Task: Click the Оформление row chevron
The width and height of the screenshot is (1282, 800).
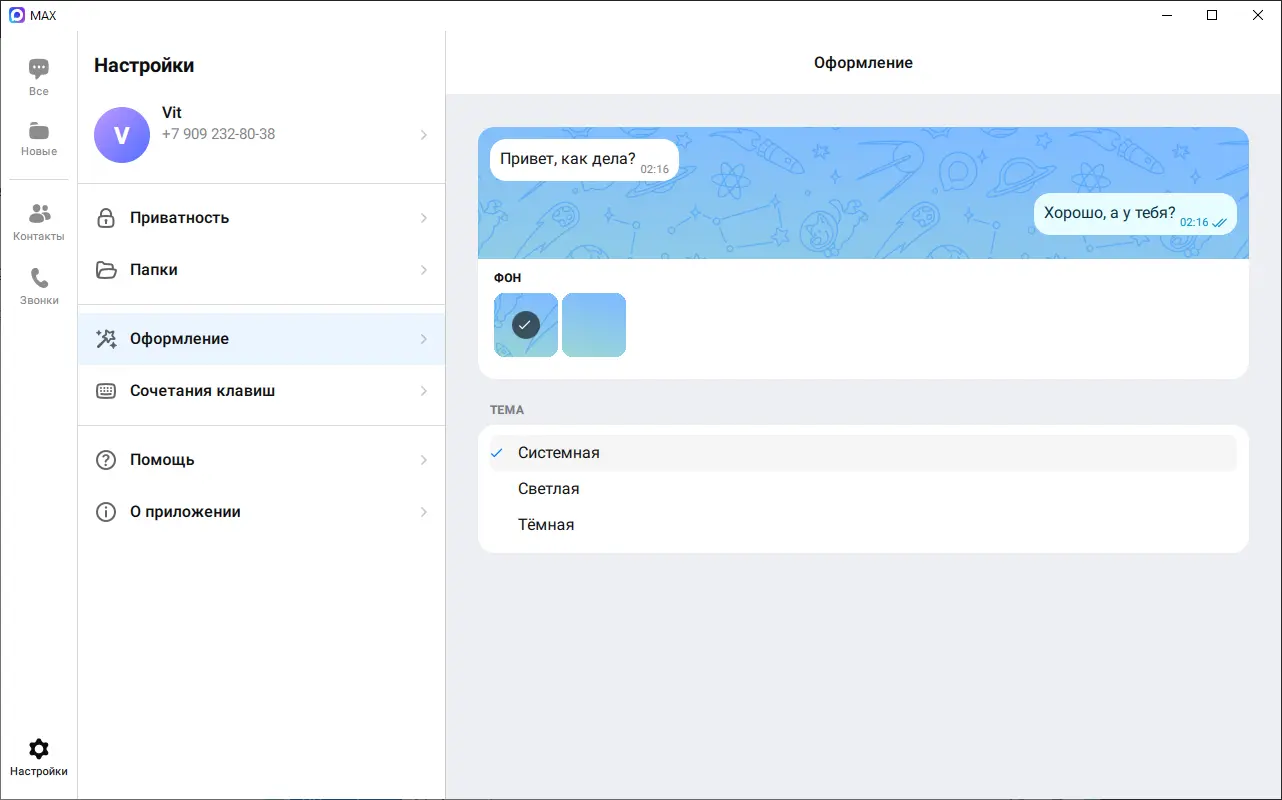Action: 424,339
